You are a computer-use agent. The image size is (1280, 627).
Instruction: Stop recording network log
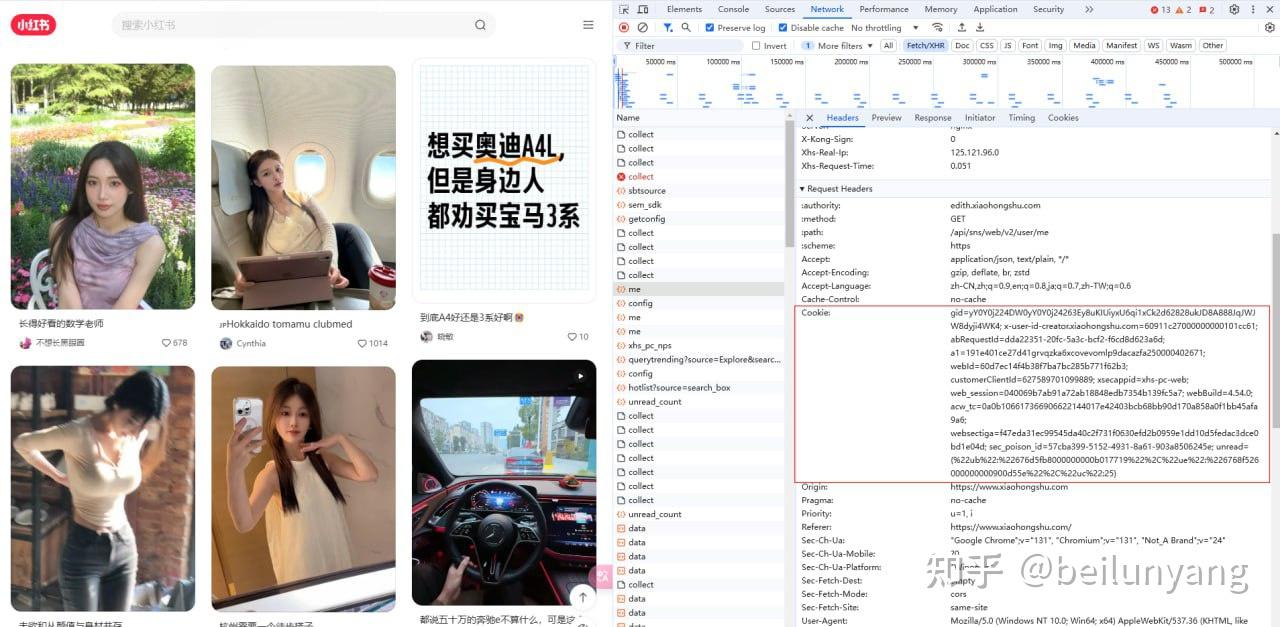click(x=624, y=28)
